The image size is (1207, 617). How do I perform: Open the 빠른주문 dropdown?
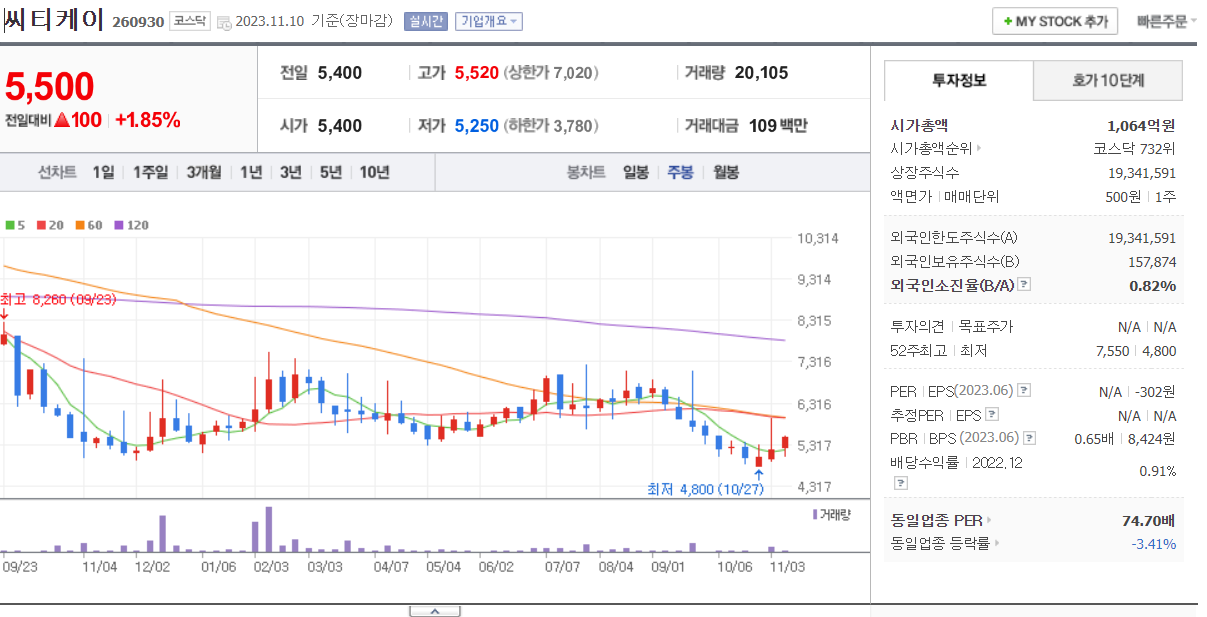[x=1167, y=21]
